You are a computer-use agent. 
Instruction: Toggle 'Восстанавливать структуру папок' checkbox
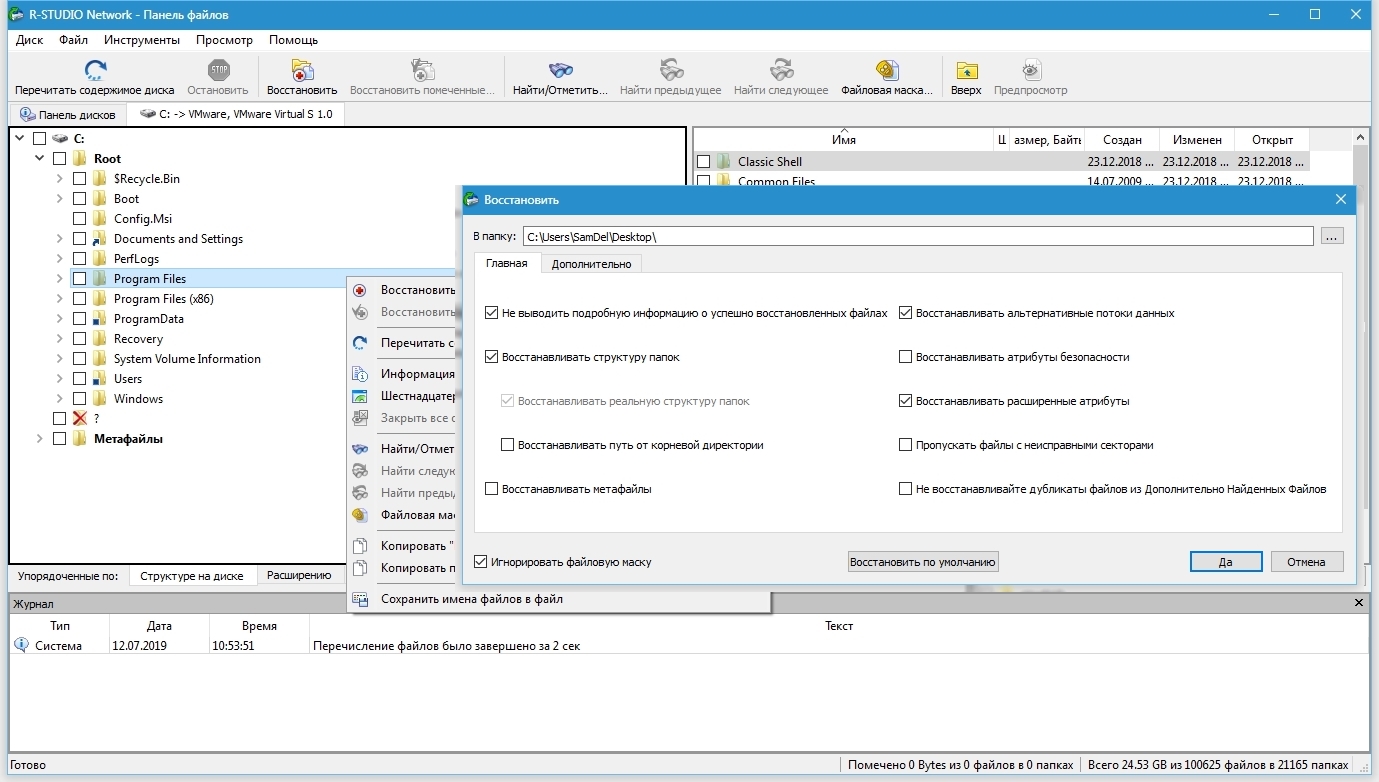pyautogui.click(x=491, y=357)
